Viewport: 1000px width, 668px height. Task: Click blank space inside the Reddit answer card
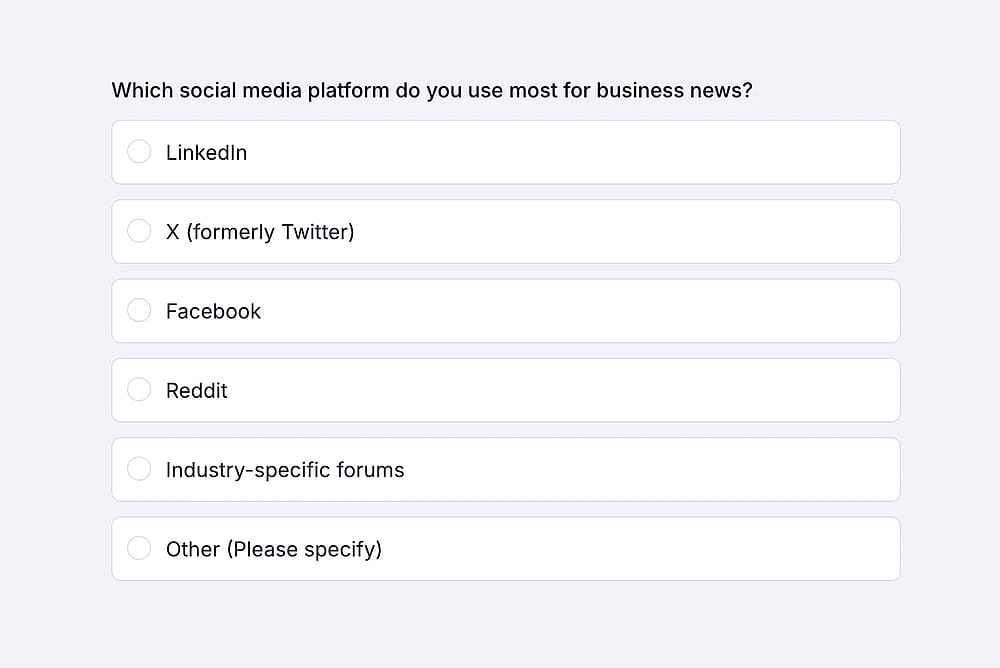point(574,390)
